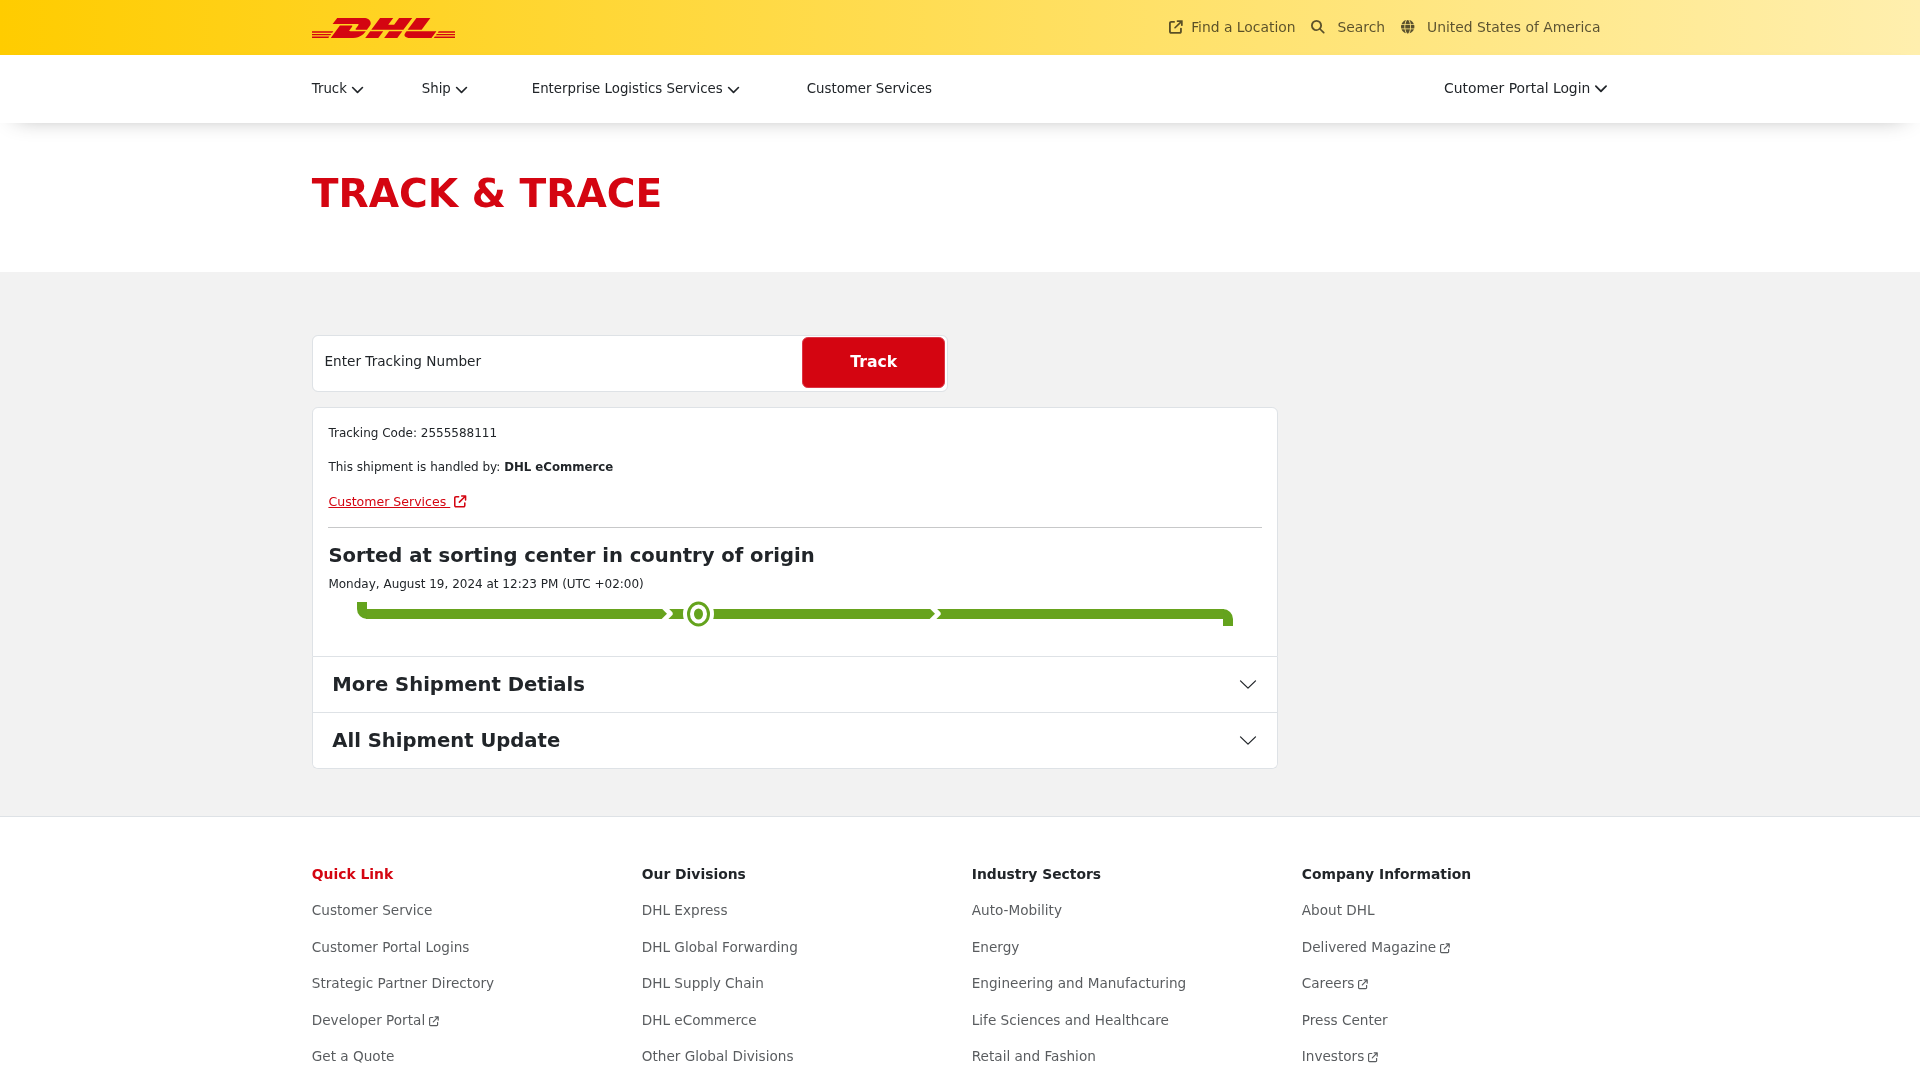Image resolution: width=1920 pixels, height=1080 pixels.
Task: Select Customer Services in navigation bar
Action: tap(868, 88)
